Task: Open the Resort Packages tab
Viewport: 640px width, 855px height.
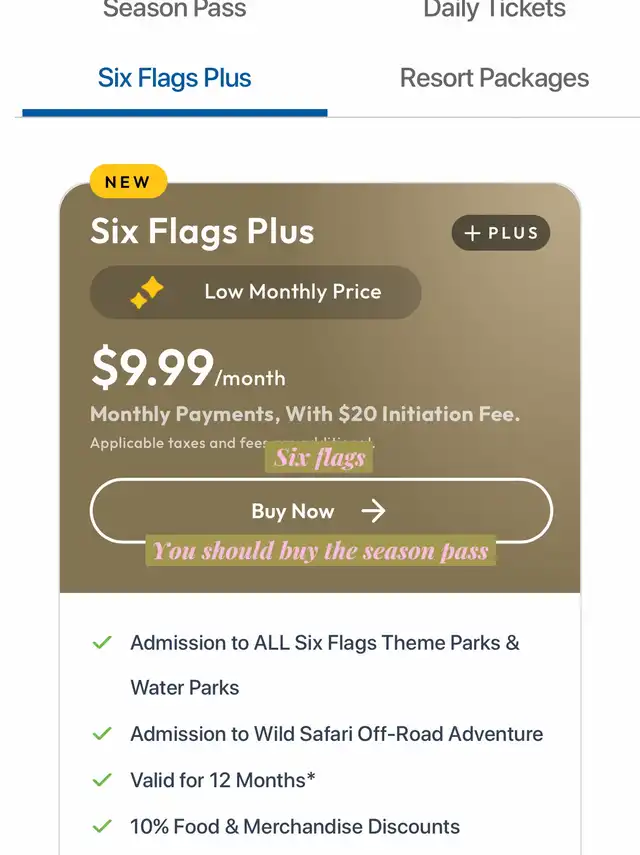Action: point(494,78)
